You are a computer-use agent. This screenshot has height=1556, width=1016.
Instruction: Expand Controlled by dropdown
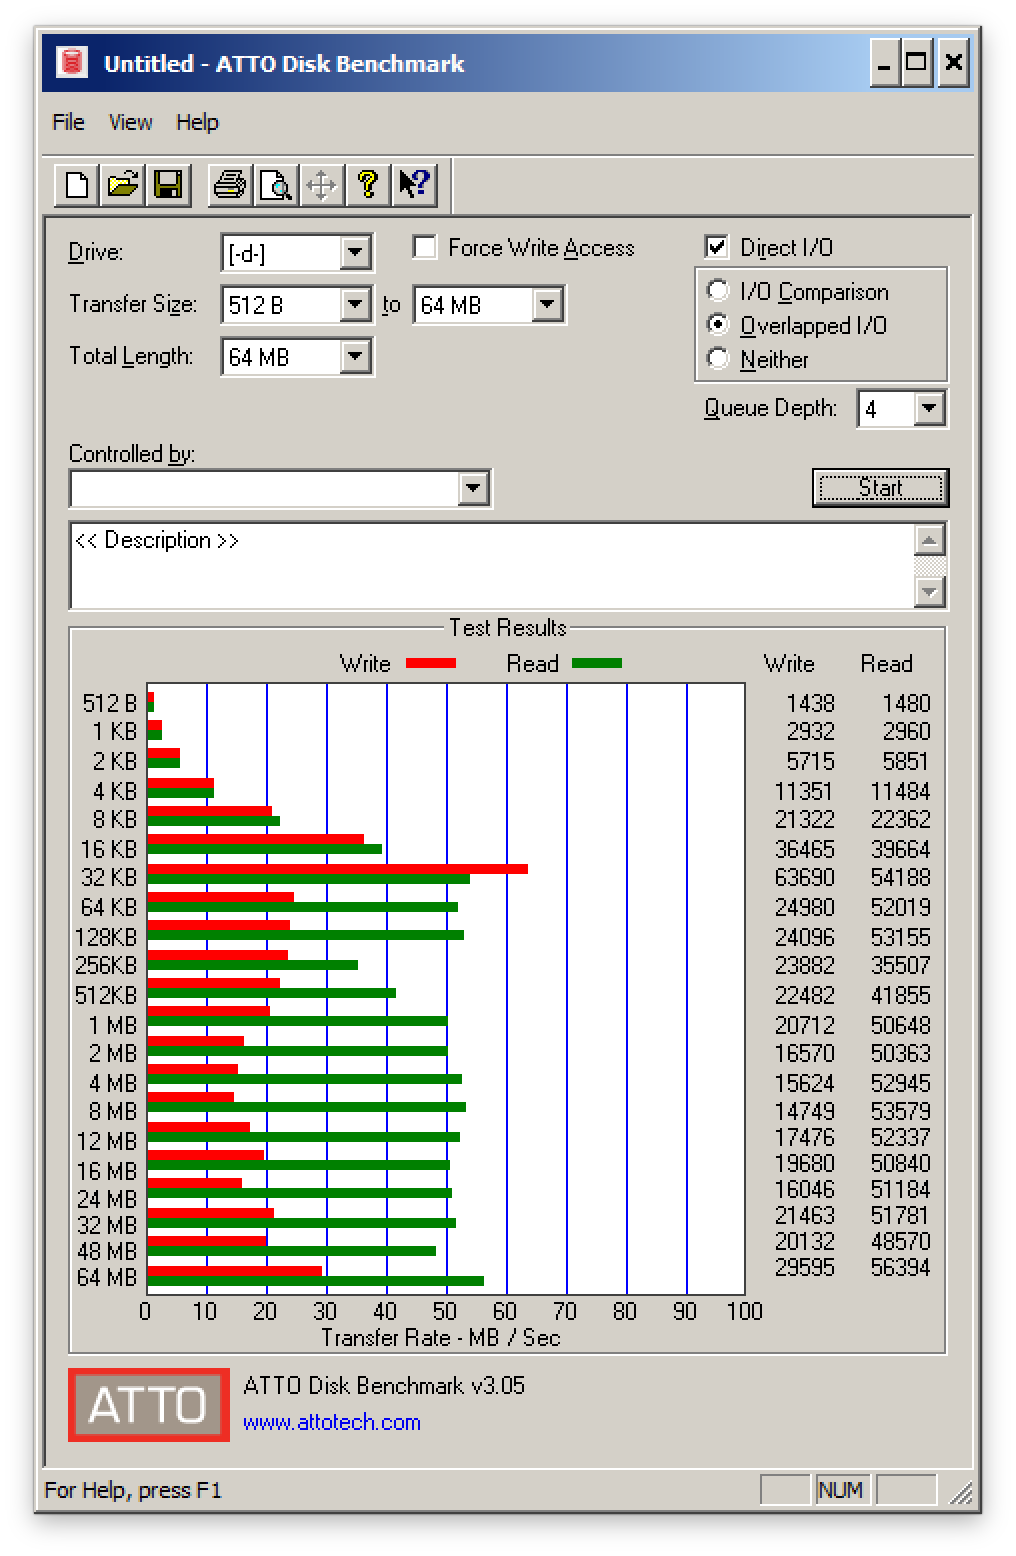point(473,489)
